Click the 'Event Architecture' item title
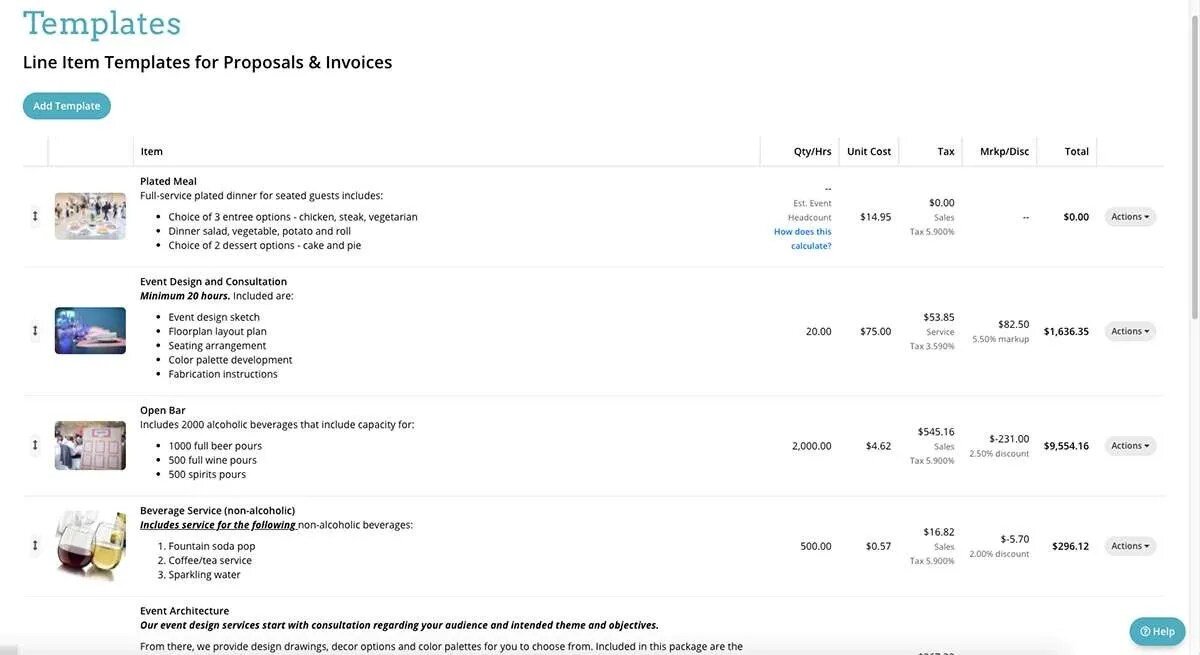Image resolution: width=1200 pixels, height=655 pixels. pyautogui.click(x=184, y=611)
